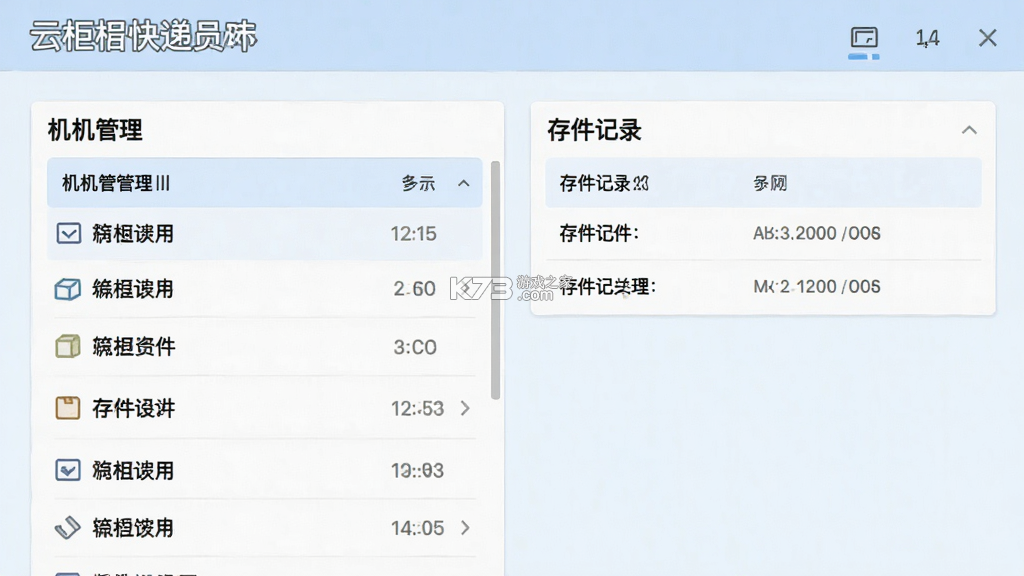Click the window layout icon in header

coord(864,37)
